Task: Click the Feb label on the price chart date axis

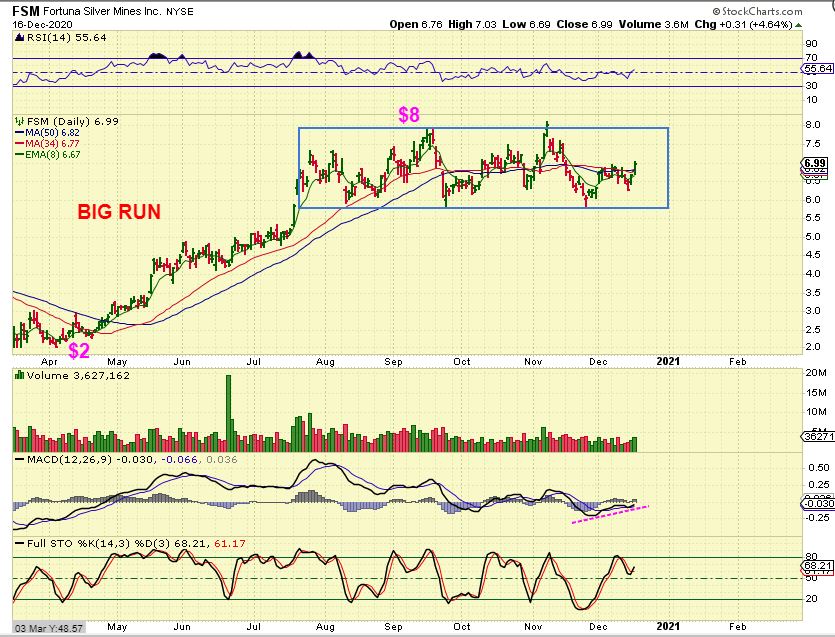Action: [x=738, y=361]
